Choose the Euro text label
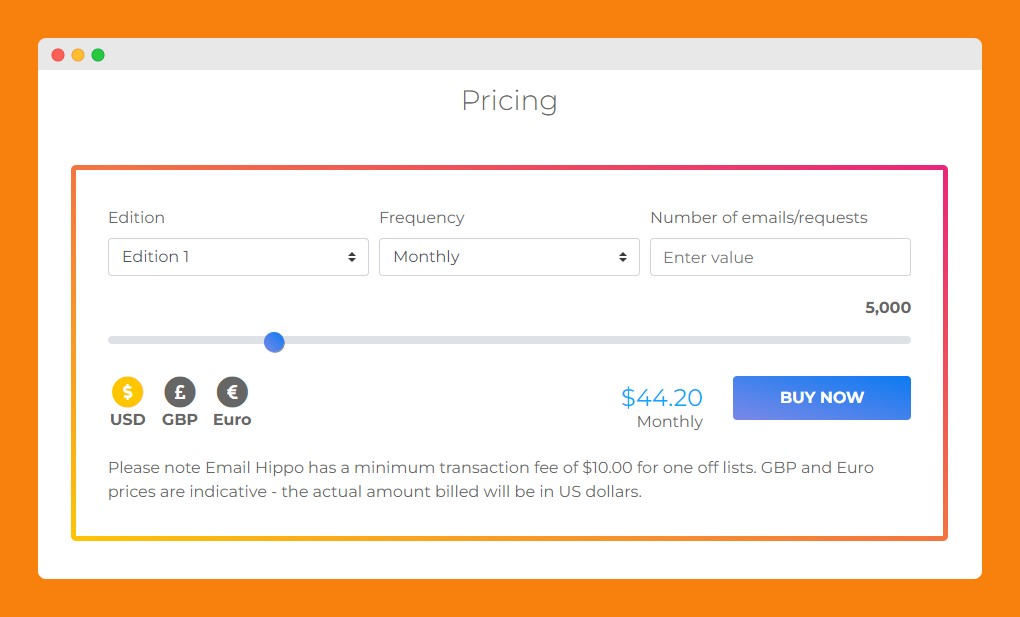 click(232, 420)
